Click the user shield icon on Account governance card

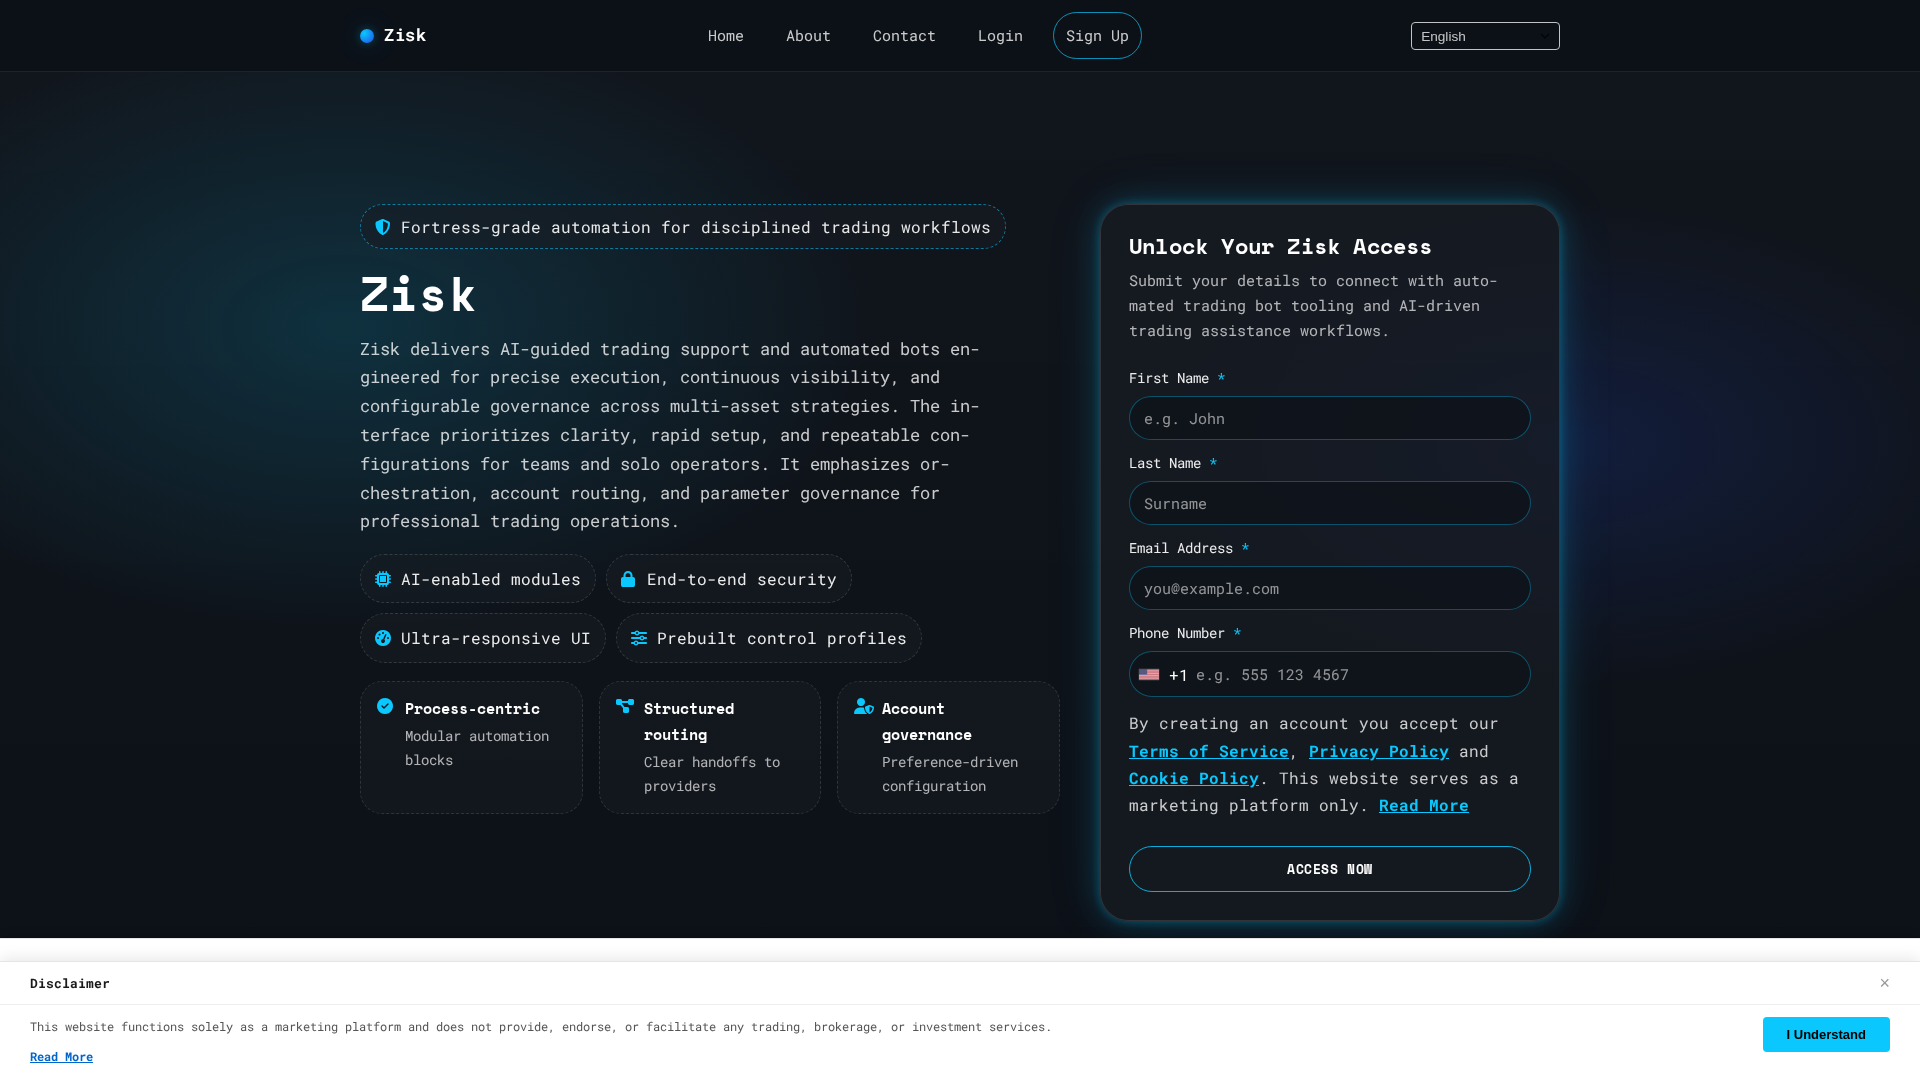pos(864,706)
